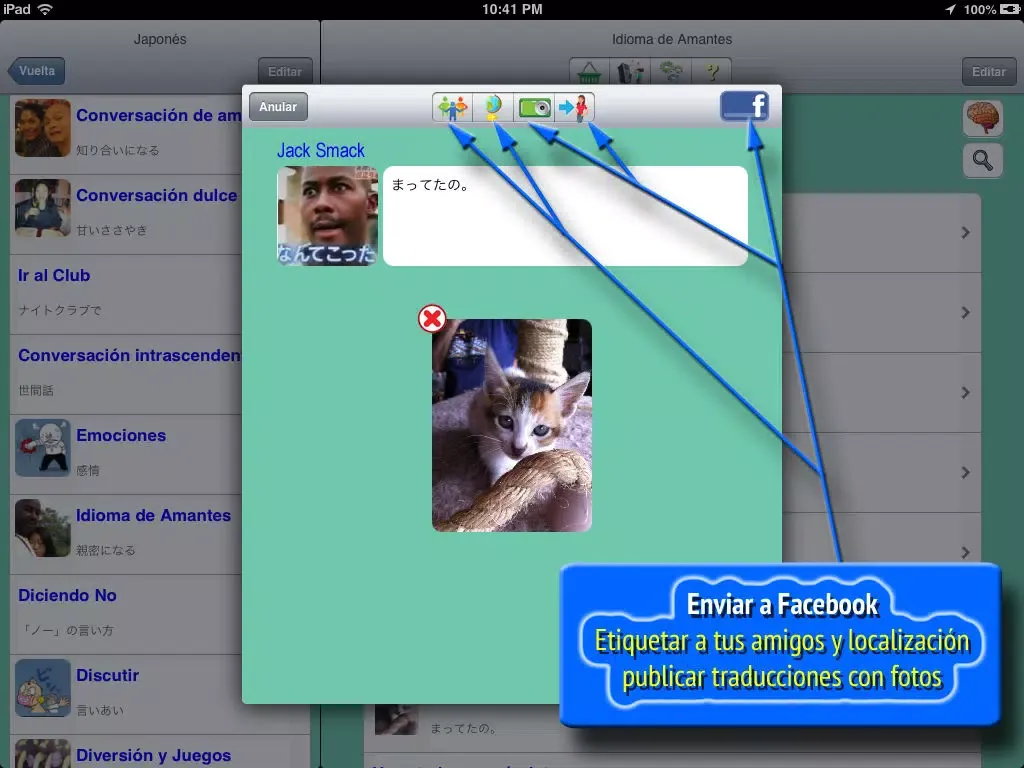This screenshot has width=1024, height=768.
Task: Tap the location services arrow icon
Action: click(950, 9)
